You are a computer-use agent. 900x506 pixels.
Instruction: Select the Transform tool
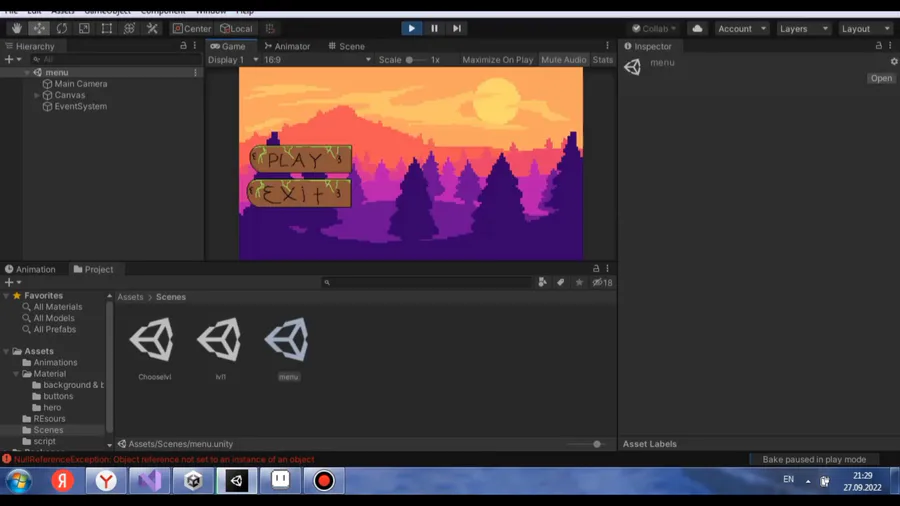(129, 28)
